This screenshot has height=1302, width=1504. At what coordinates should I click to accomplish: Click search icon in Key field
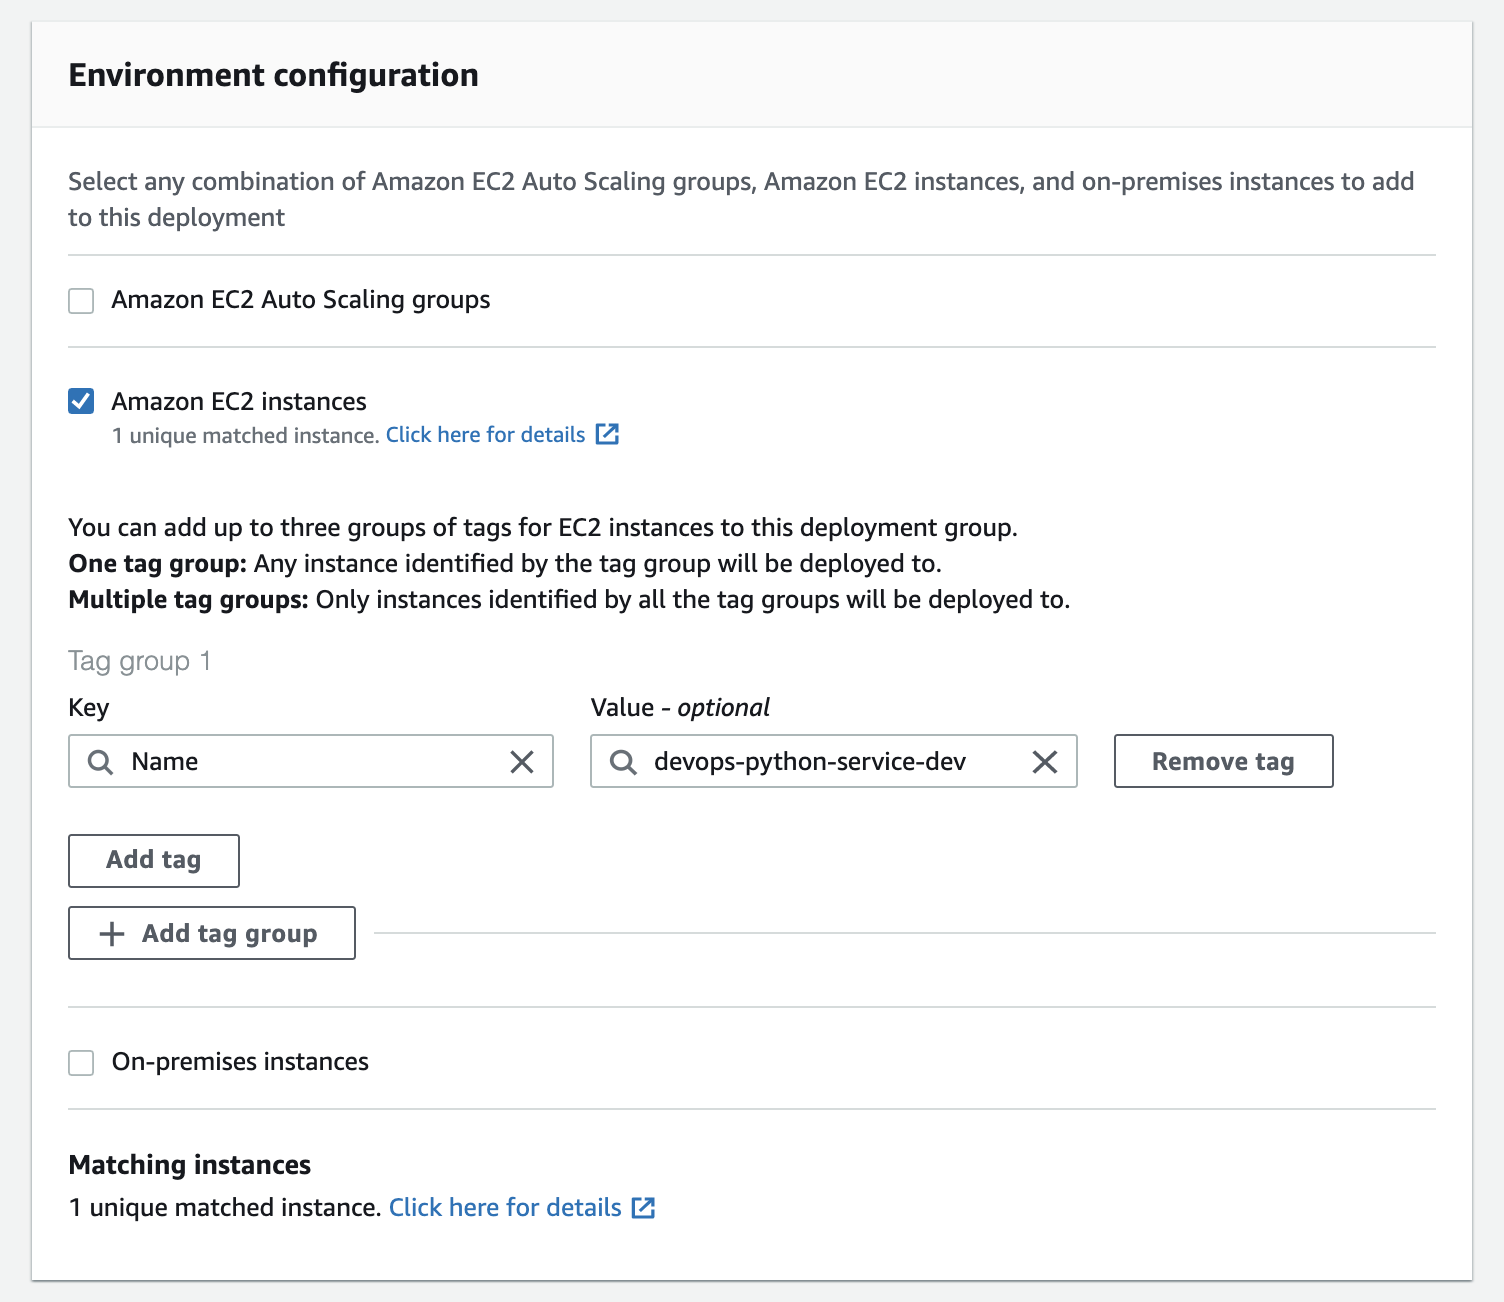point(100,762)
